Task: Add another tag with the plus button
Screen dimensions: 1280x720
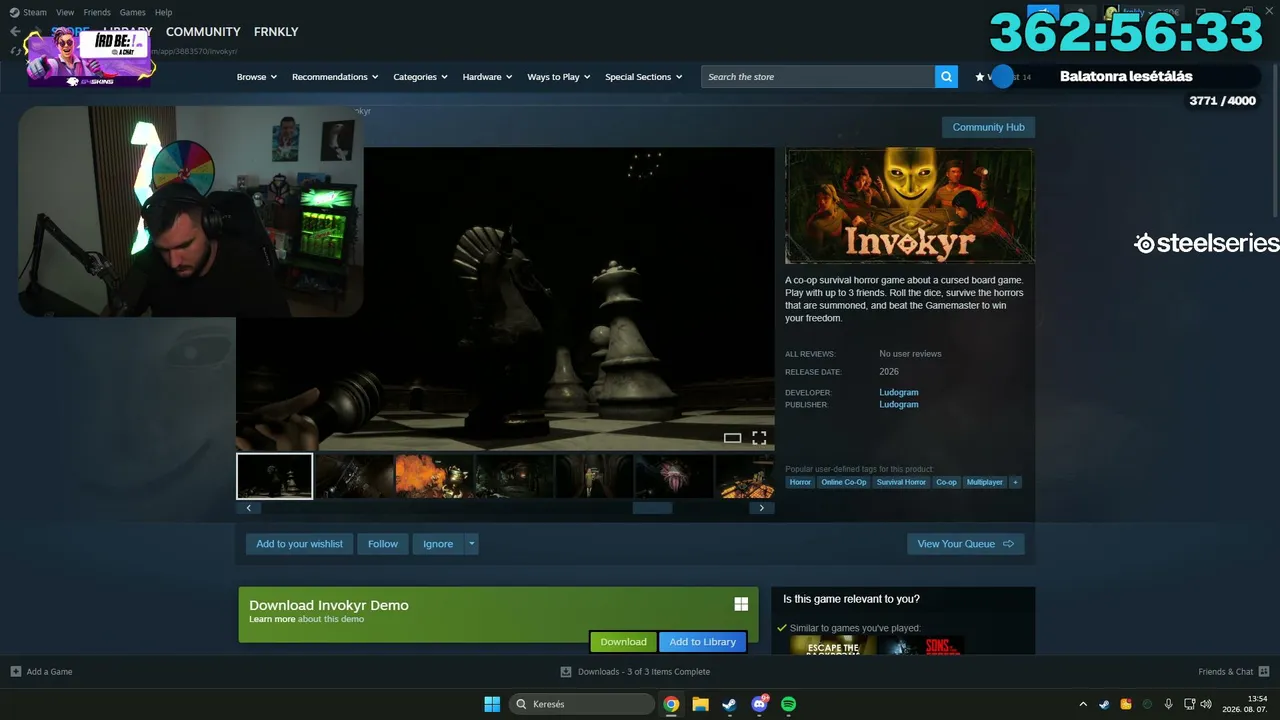Action: click(x=1015, y=482)
